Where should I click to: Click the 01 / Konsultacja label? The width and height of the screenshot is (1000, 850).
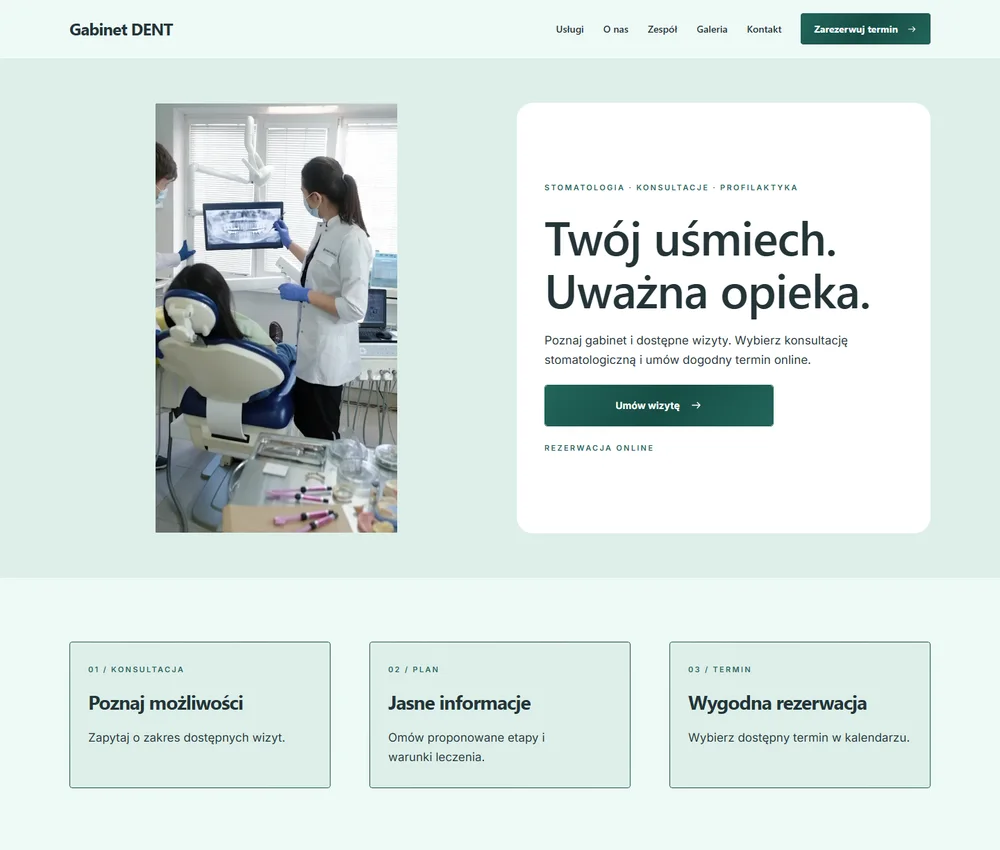pyautogui.click(x=136, y=670)
